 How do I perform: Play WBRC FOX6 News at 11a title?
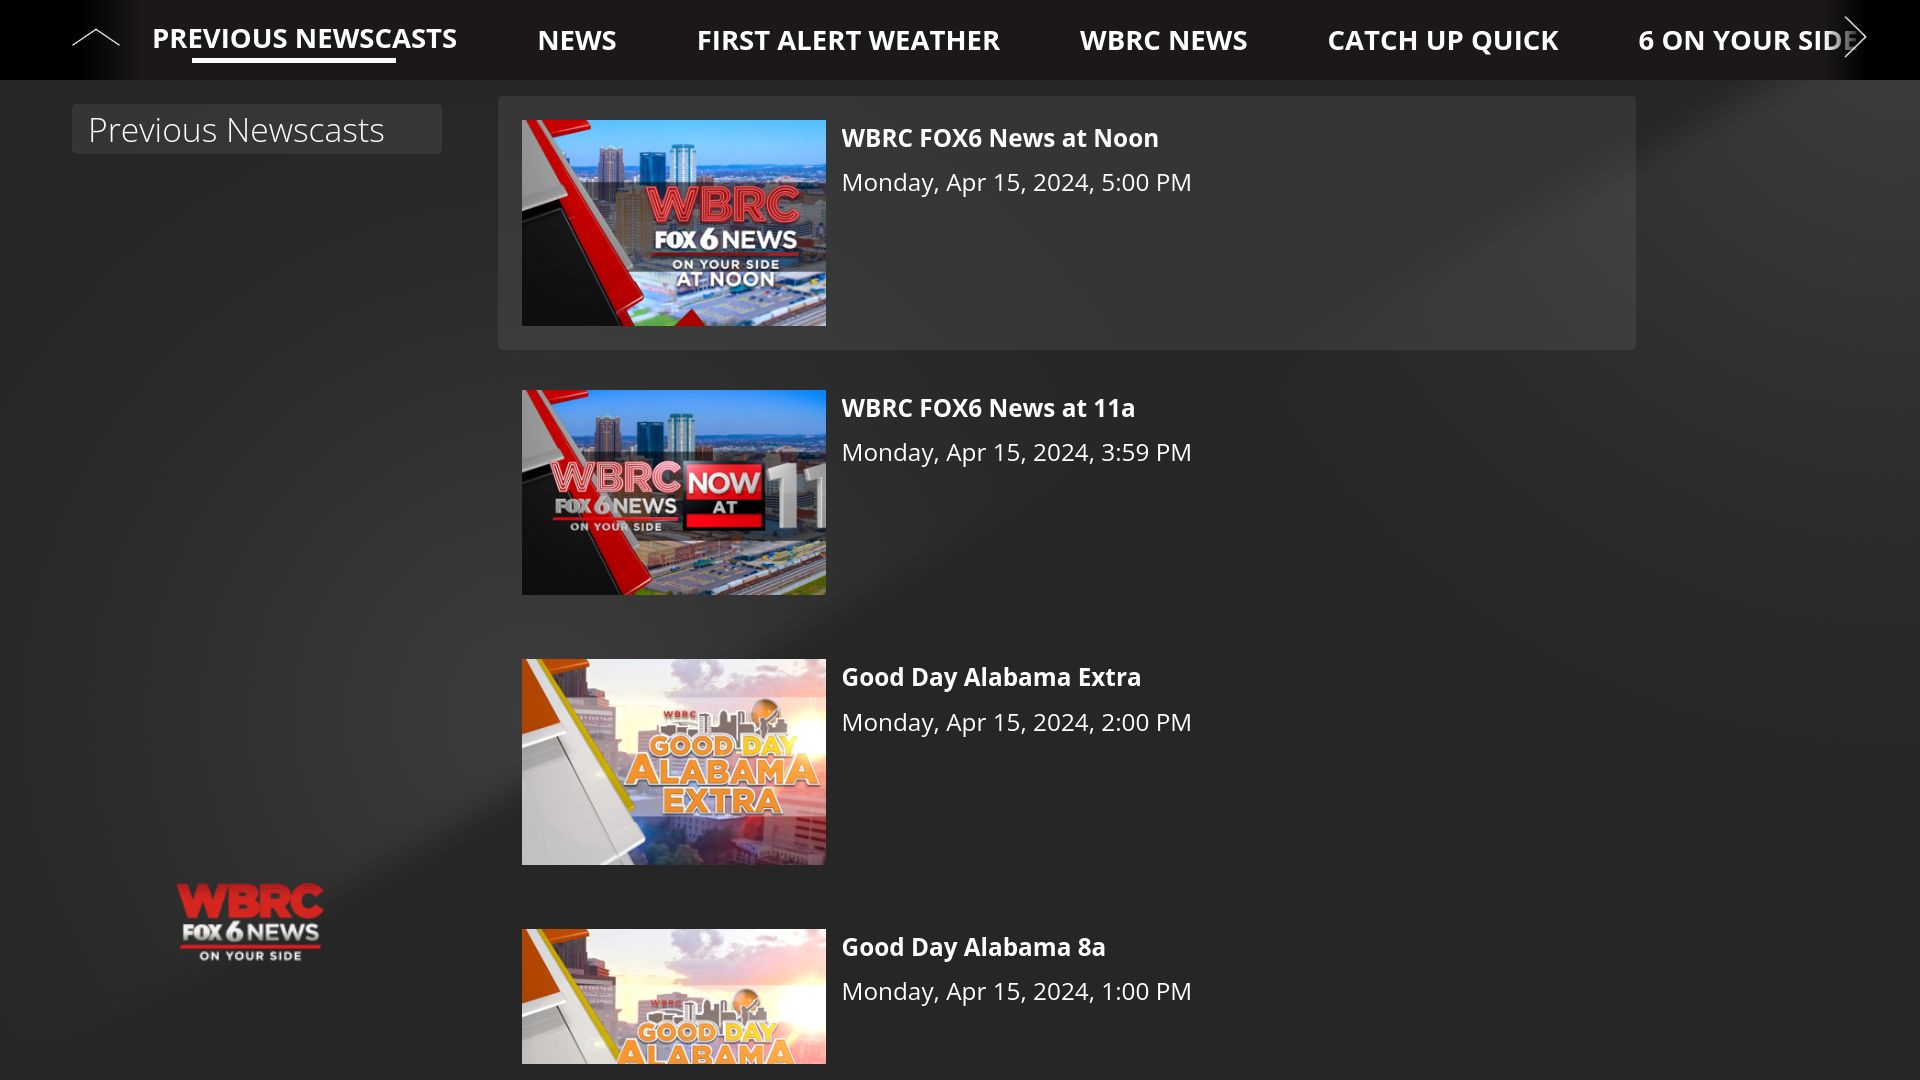point(988,408)
